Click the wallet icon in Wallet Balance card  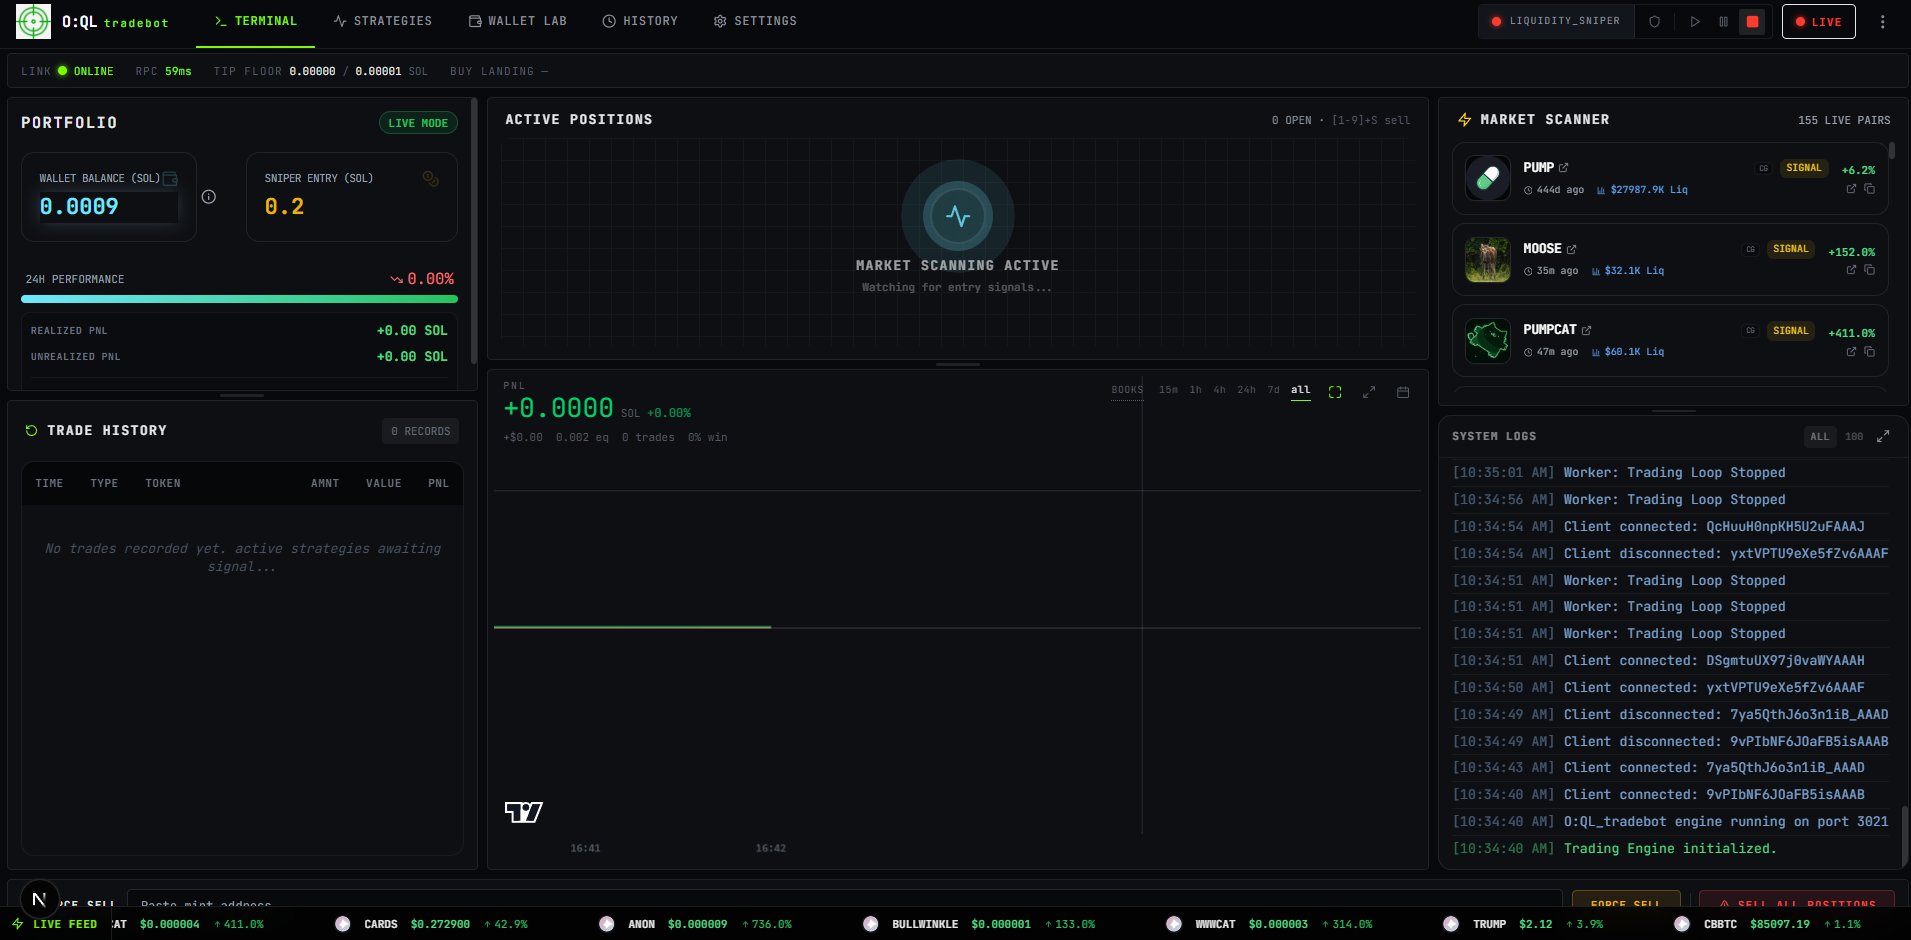(170, 178)
